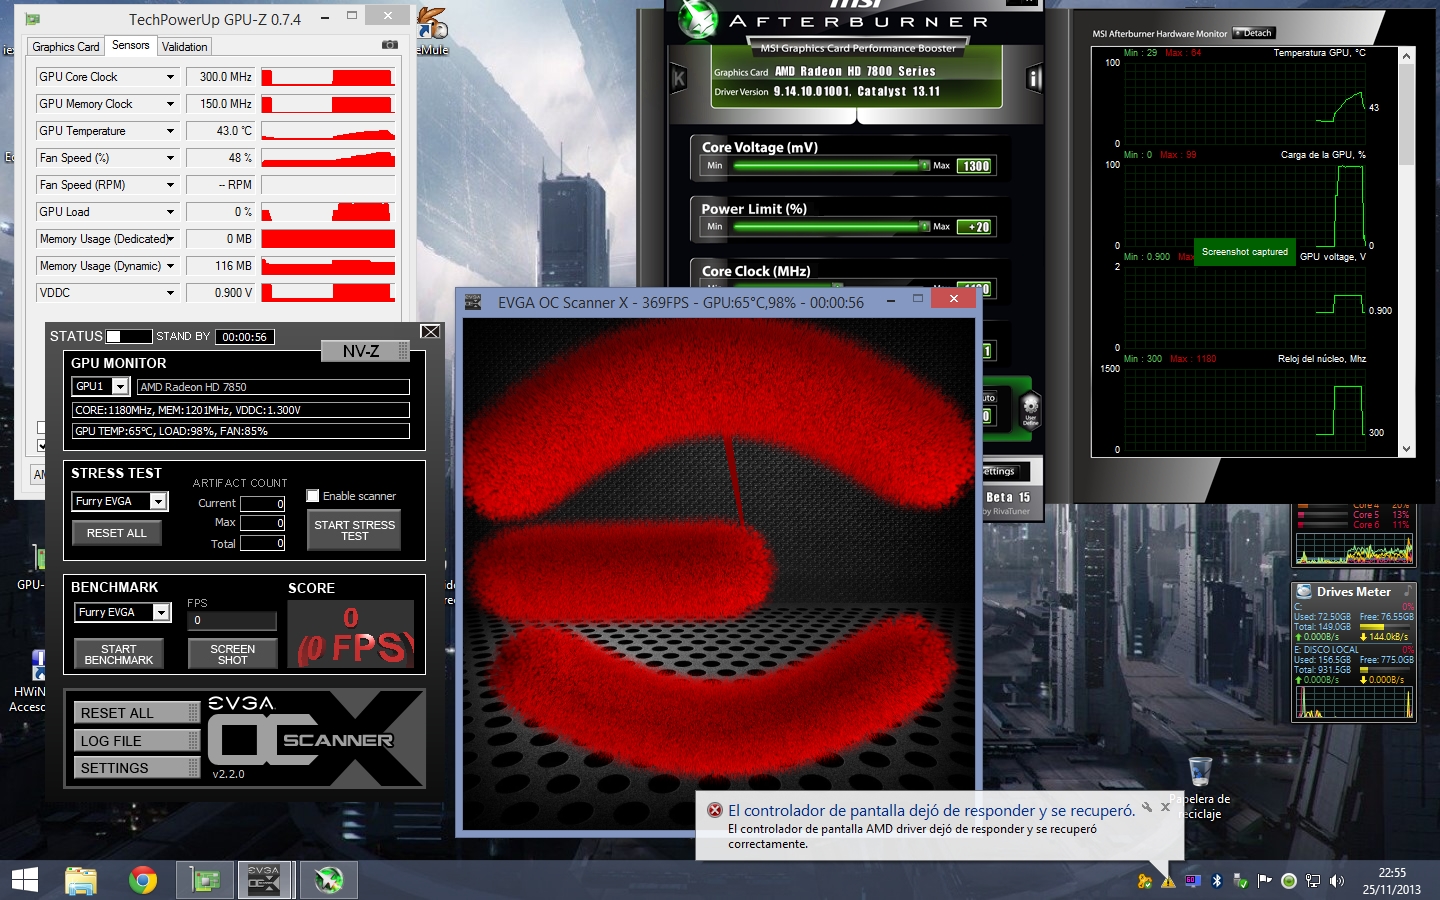Detach the Afterburner Hardware Monitor
The height and width of the screenshot is (900, 1440).
click(x=1253, y=33)
